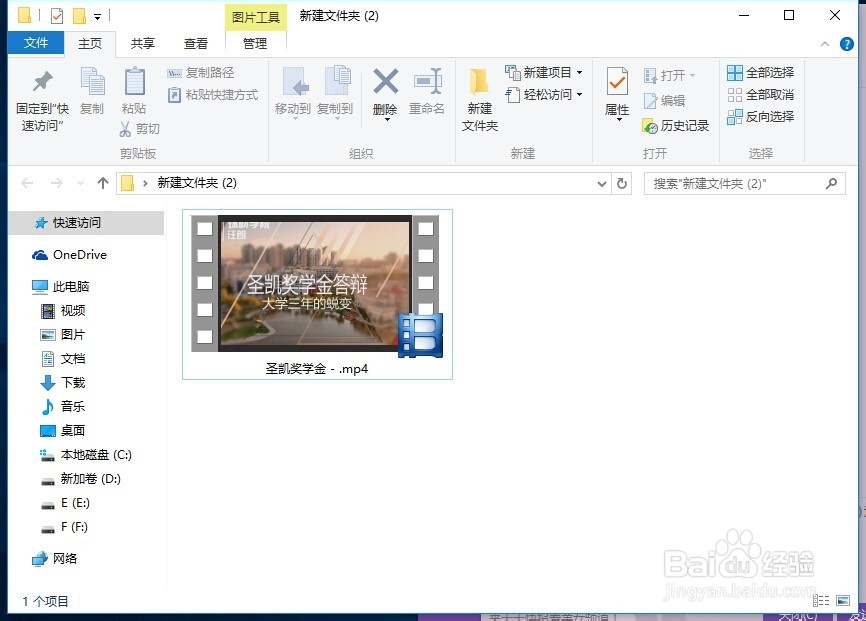Open the Downloads (下载) folder

[63, 382]
